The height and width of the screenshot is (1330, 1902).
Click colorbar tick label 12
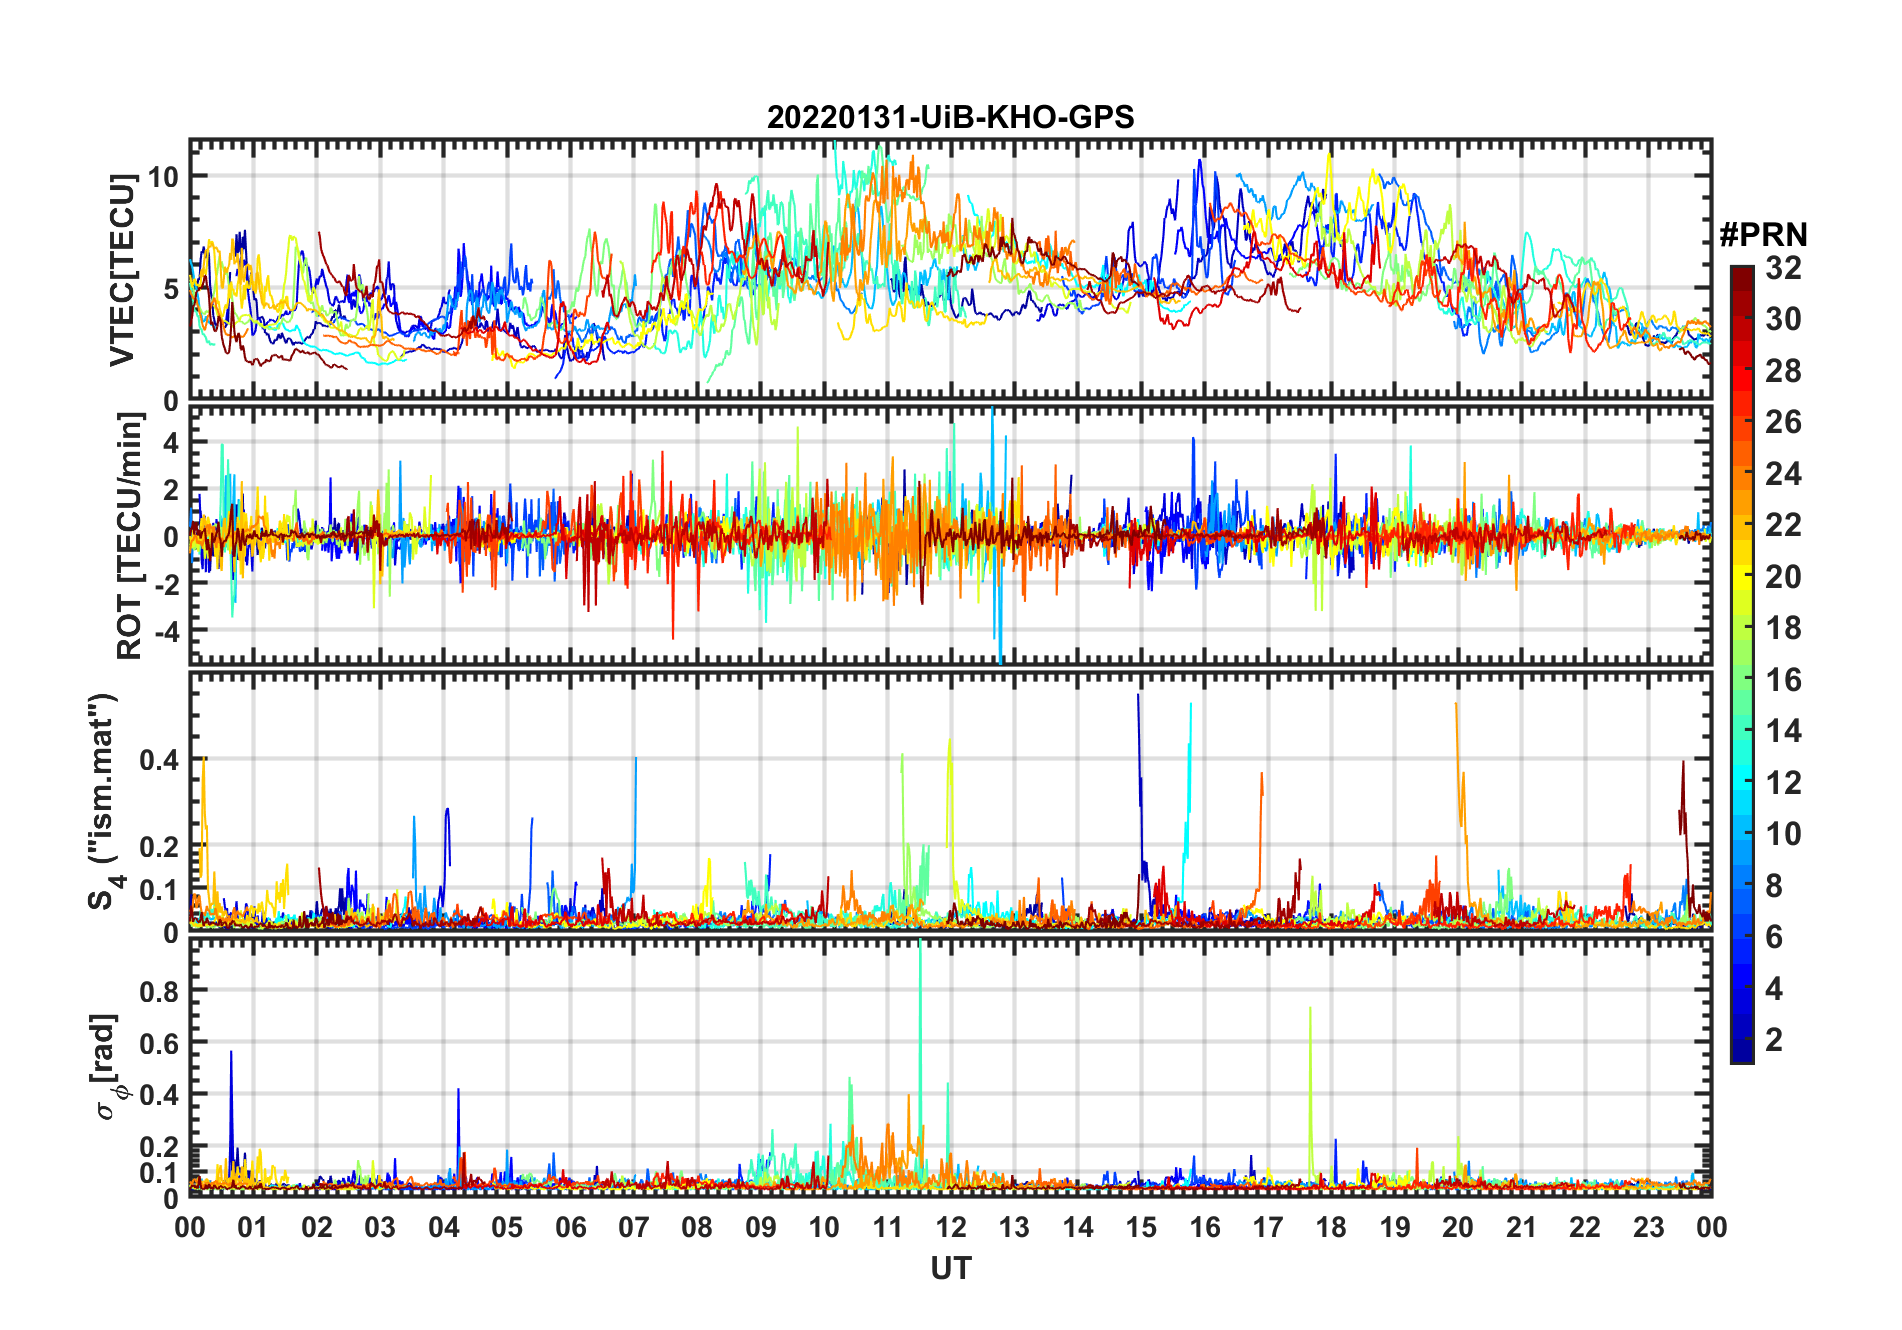(1783, 783)
